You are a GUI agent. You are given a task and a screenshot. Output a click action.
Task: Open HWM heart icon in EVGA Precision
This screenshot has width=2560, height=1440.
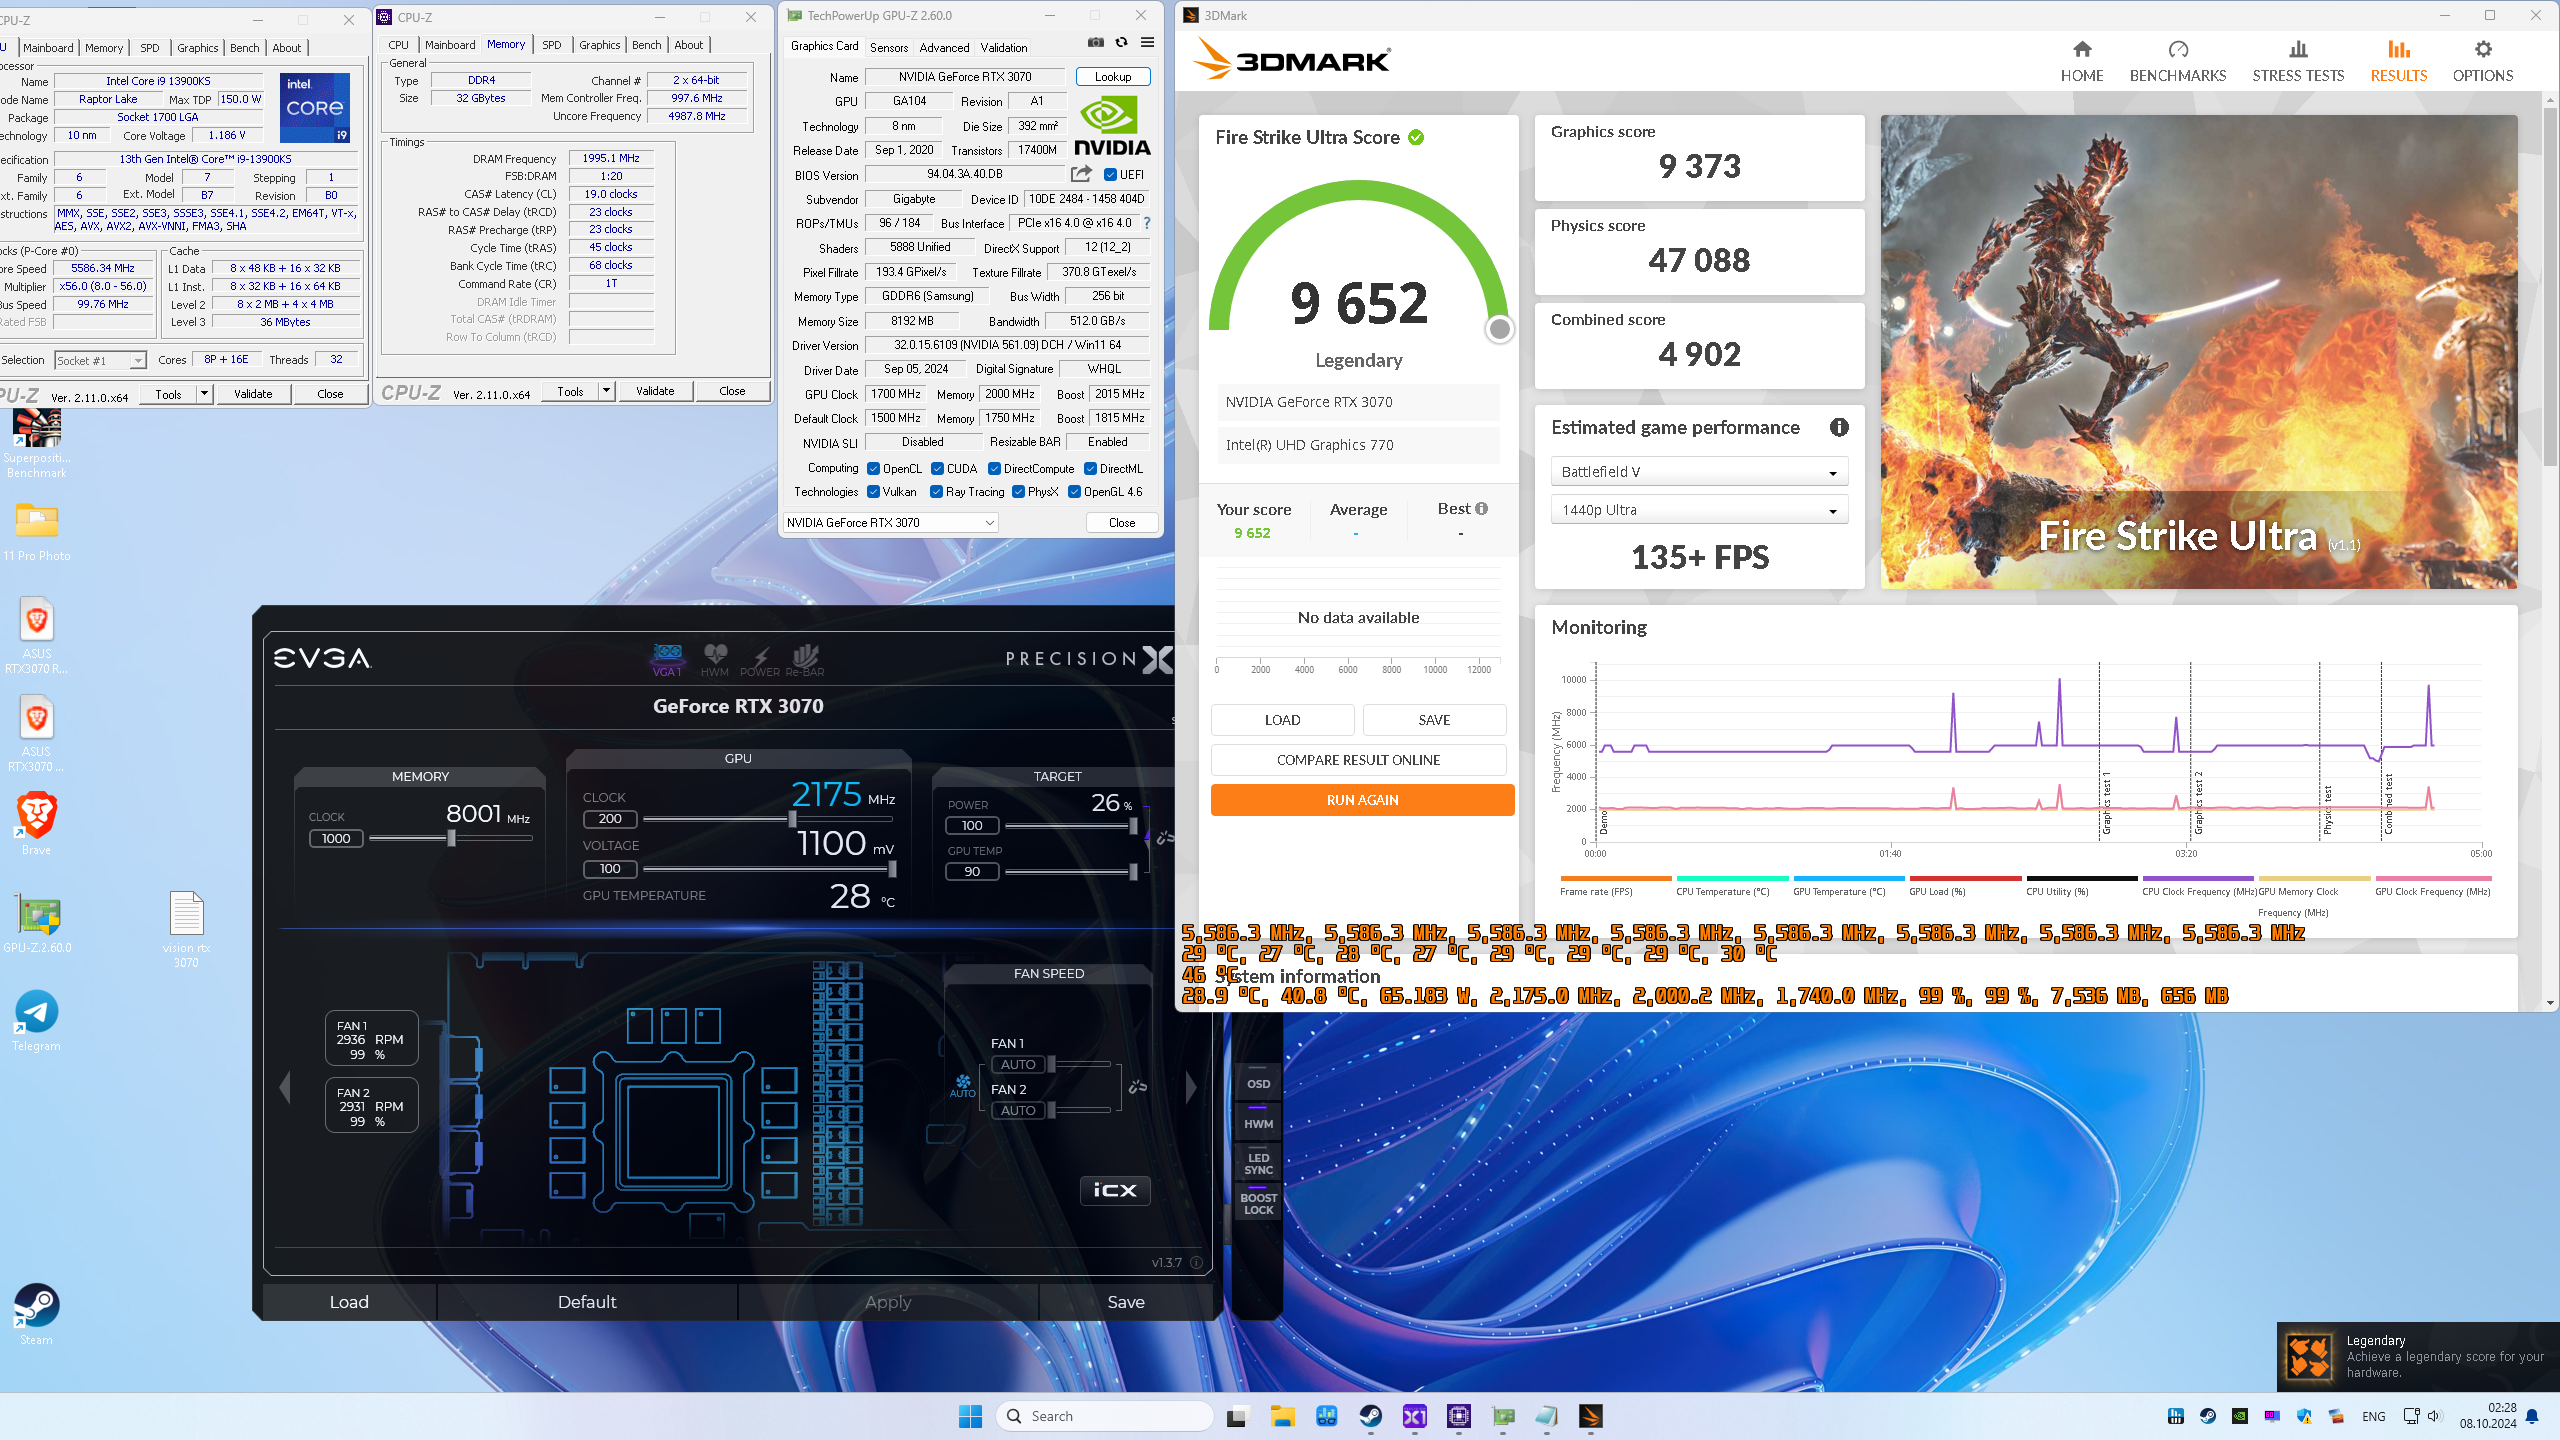coord(715,660)
